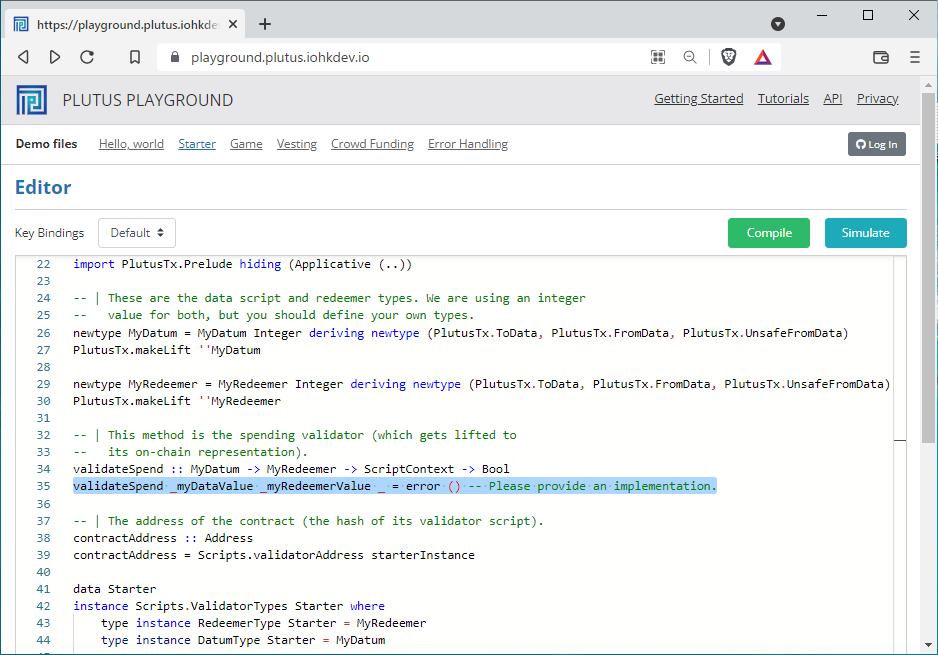Open the Brave wallet icon
The width and height of the screenshot is (938, 655).
881,58
